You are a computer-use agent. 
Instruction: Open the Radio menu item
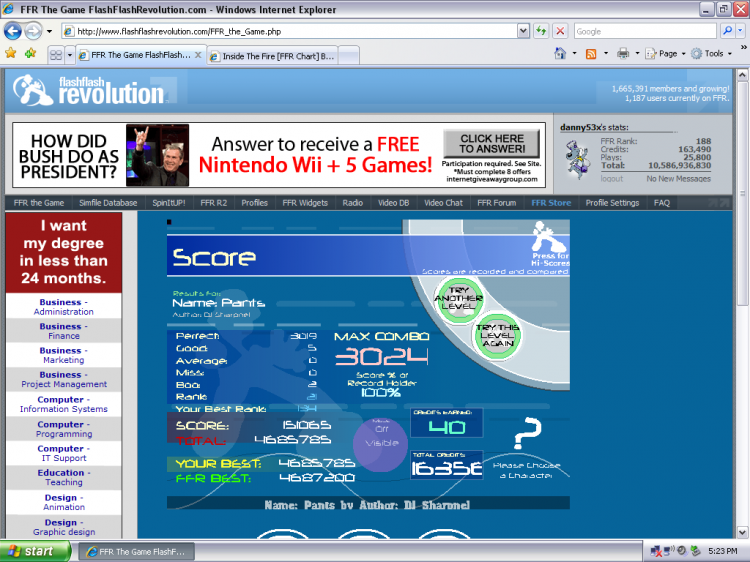coord(353,203)
